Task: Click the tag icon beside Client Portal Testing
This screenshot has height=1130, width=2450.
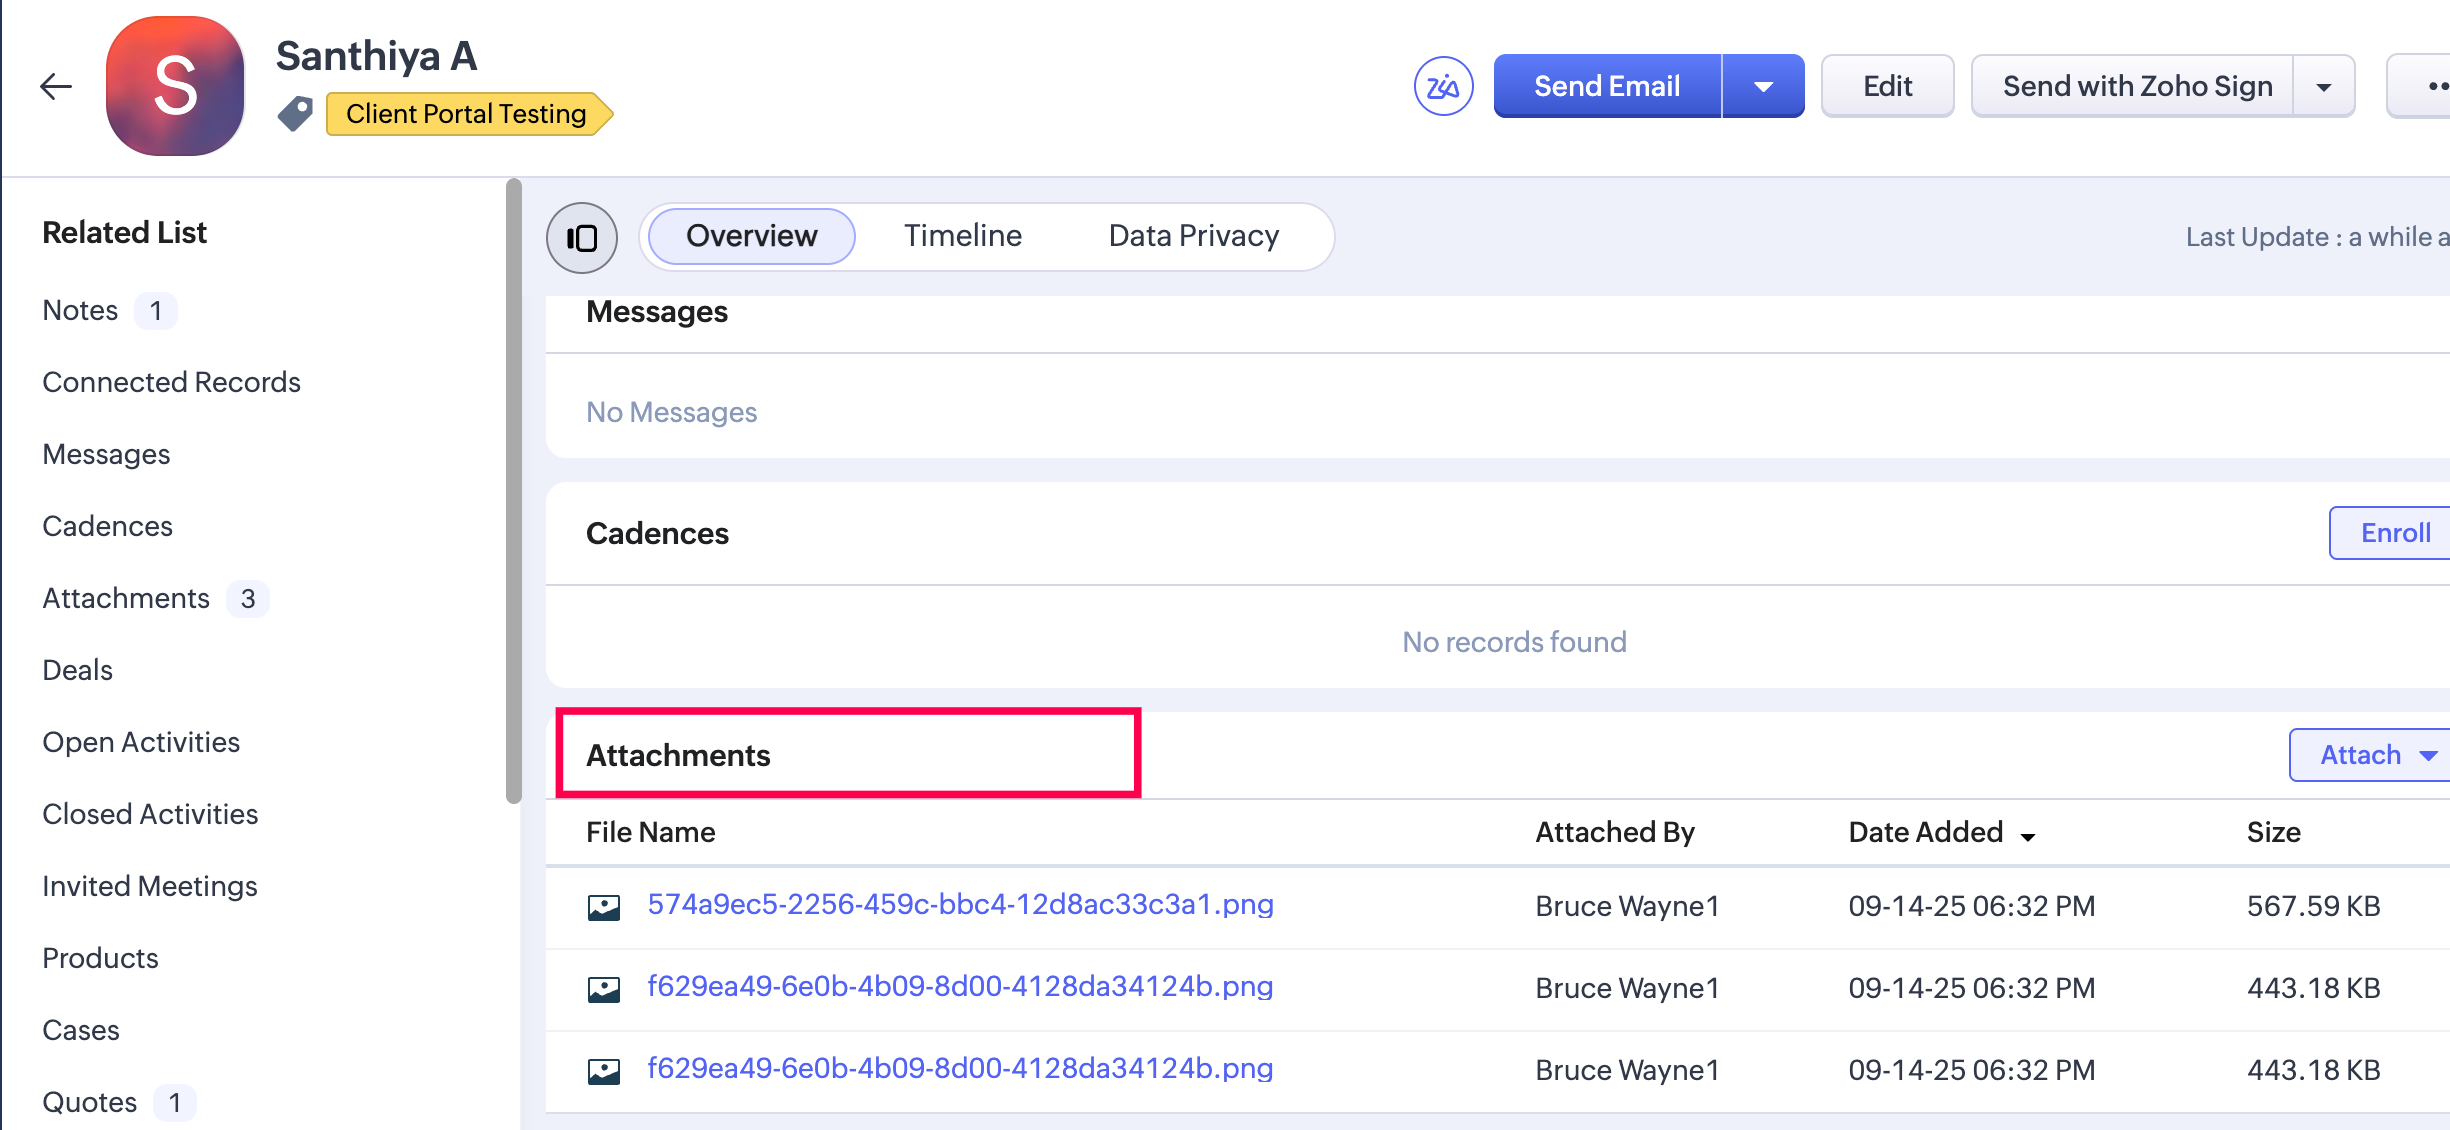Action: 295,114
